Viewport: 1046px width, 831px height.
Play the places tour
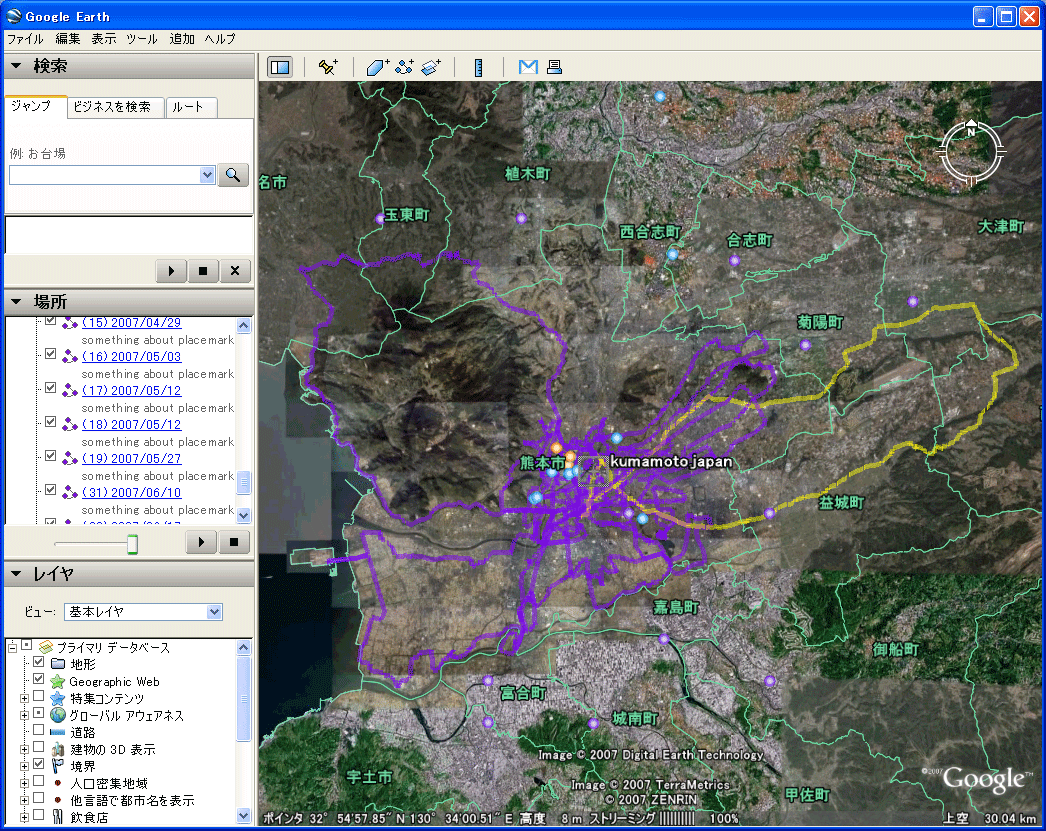pyautogui.click(x=201, y=542)
